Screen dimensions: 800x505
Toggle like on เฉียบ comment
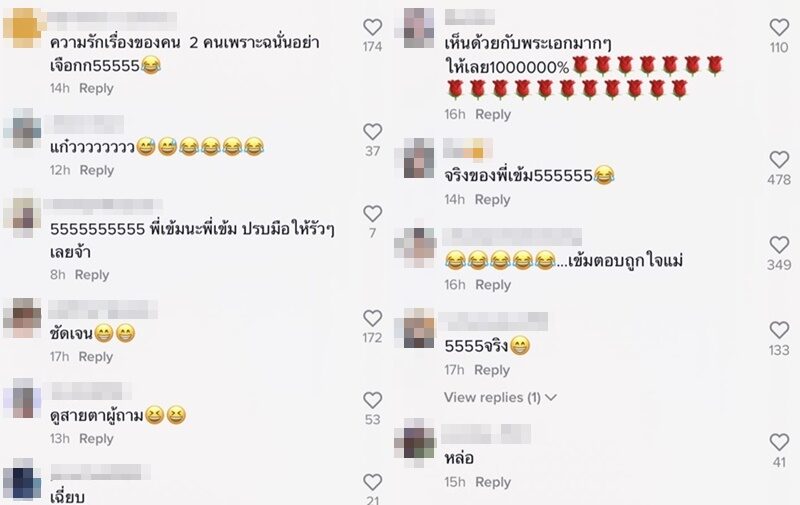(372, 482)
